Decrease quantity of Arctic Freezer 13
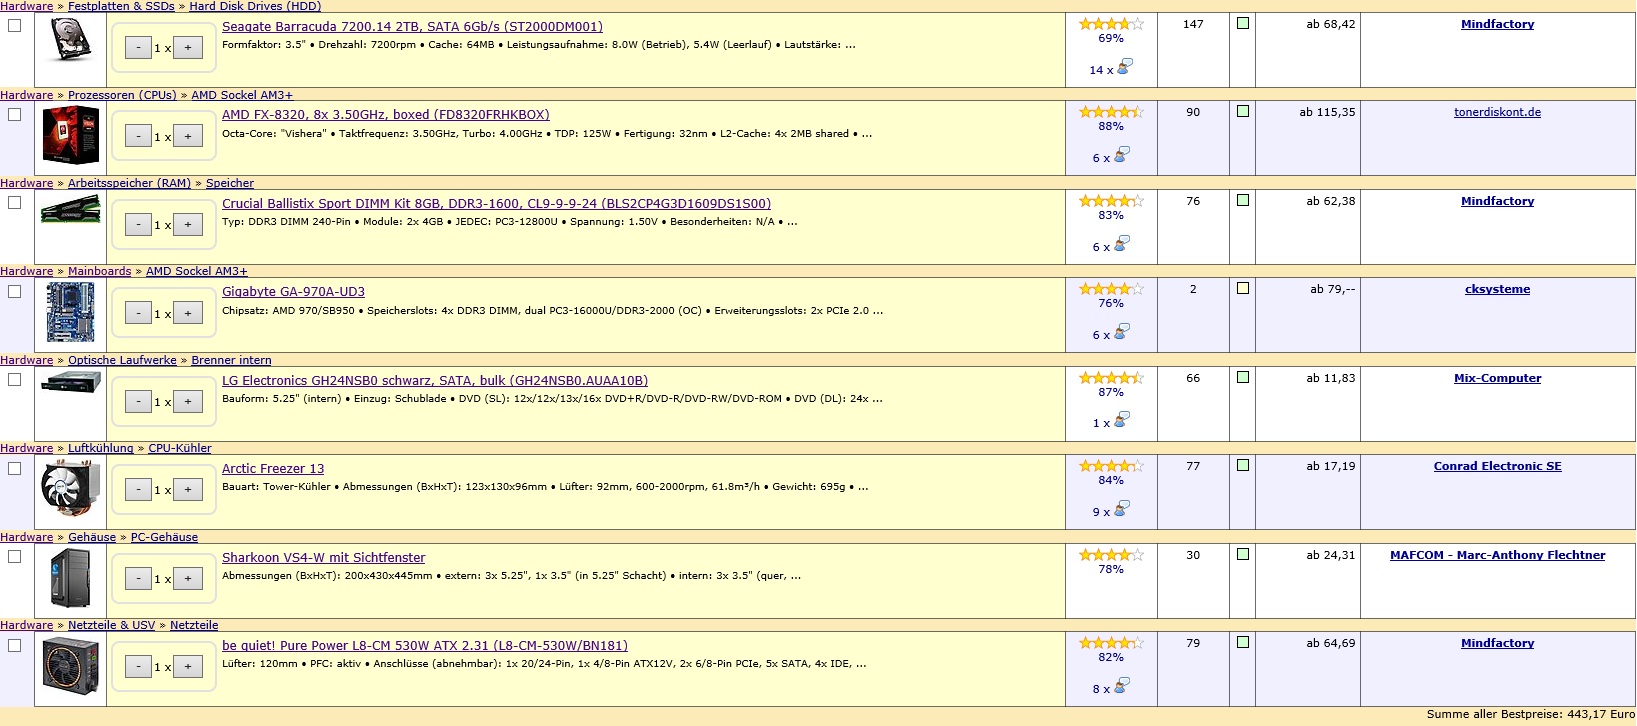 point(138,490)
